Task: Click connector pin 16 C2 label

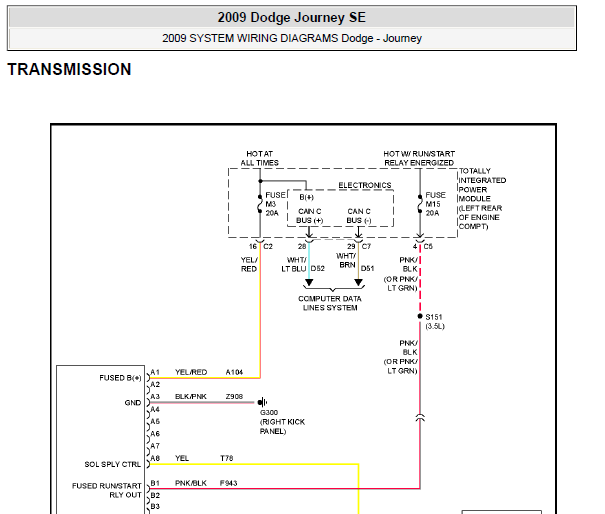Action: pyautogui.click(x=260, y=246)
